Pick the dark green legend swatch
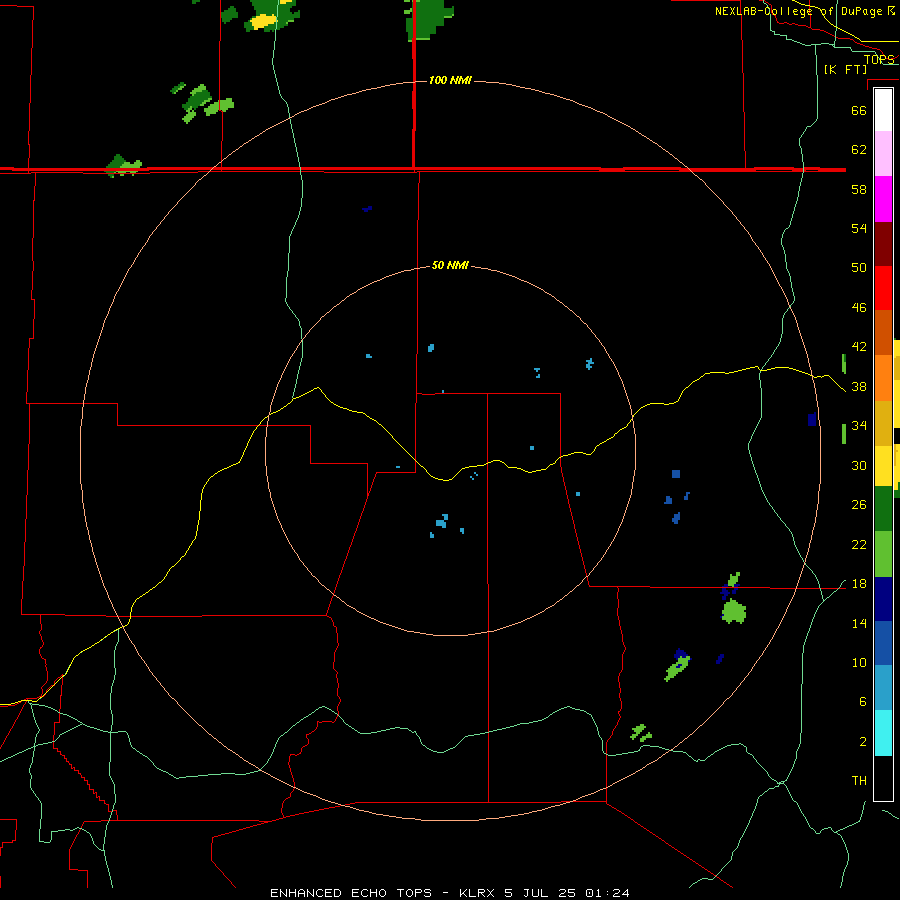This screenshot has height=900, width=900. pos(883,509)
